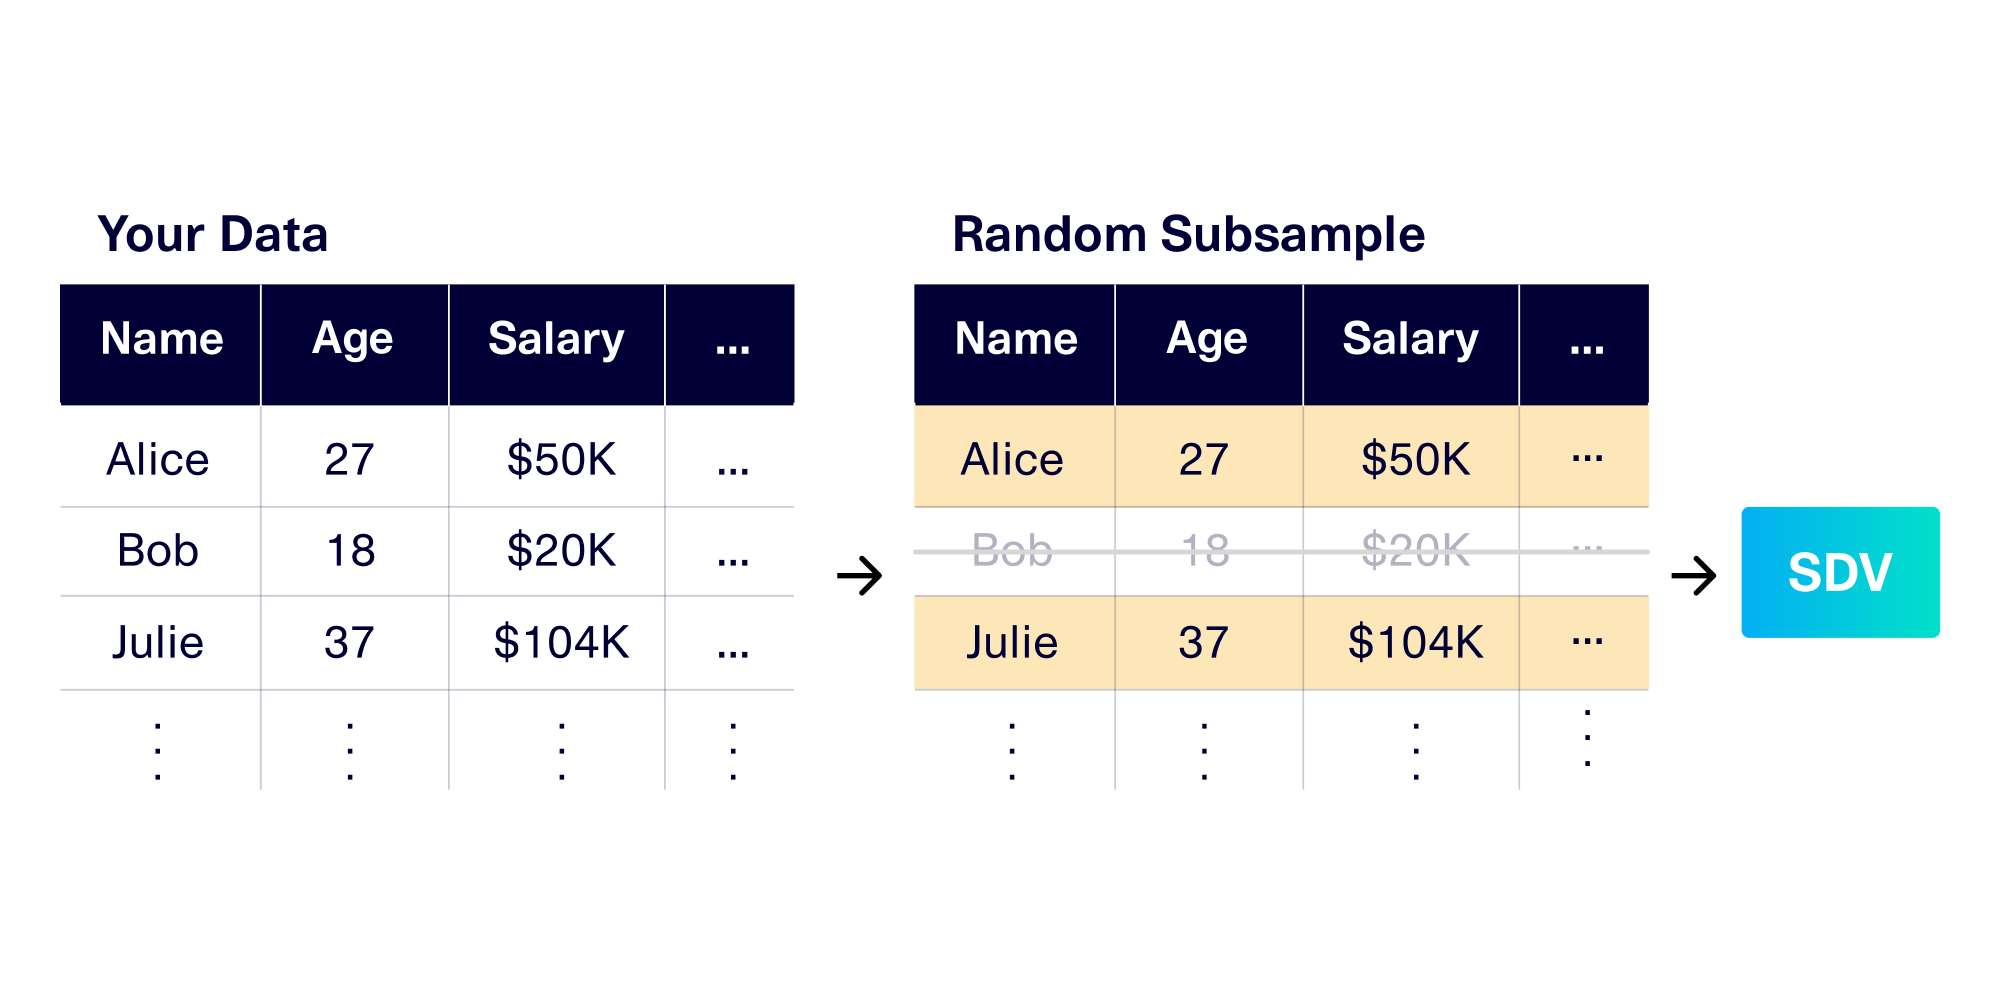Click highlighted $104K in Random Subsample
This screenshot has height=1000, width=2000.
pos(1415,642)
